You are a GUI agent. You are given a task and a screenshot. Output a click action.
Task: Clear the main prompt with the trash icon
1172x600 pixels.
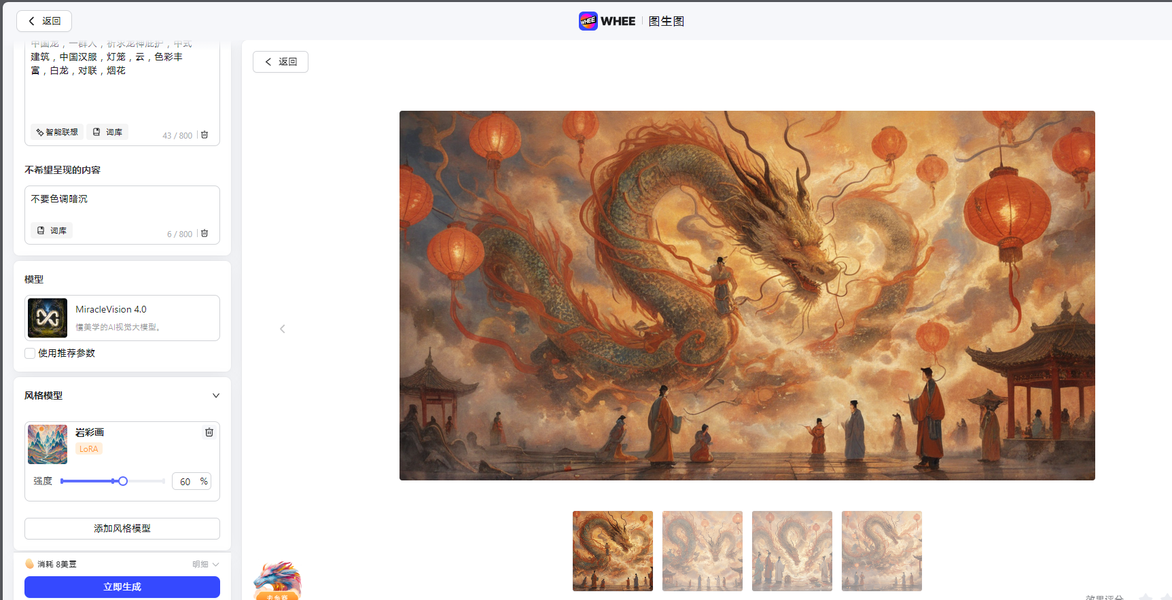tap(205, 135)
